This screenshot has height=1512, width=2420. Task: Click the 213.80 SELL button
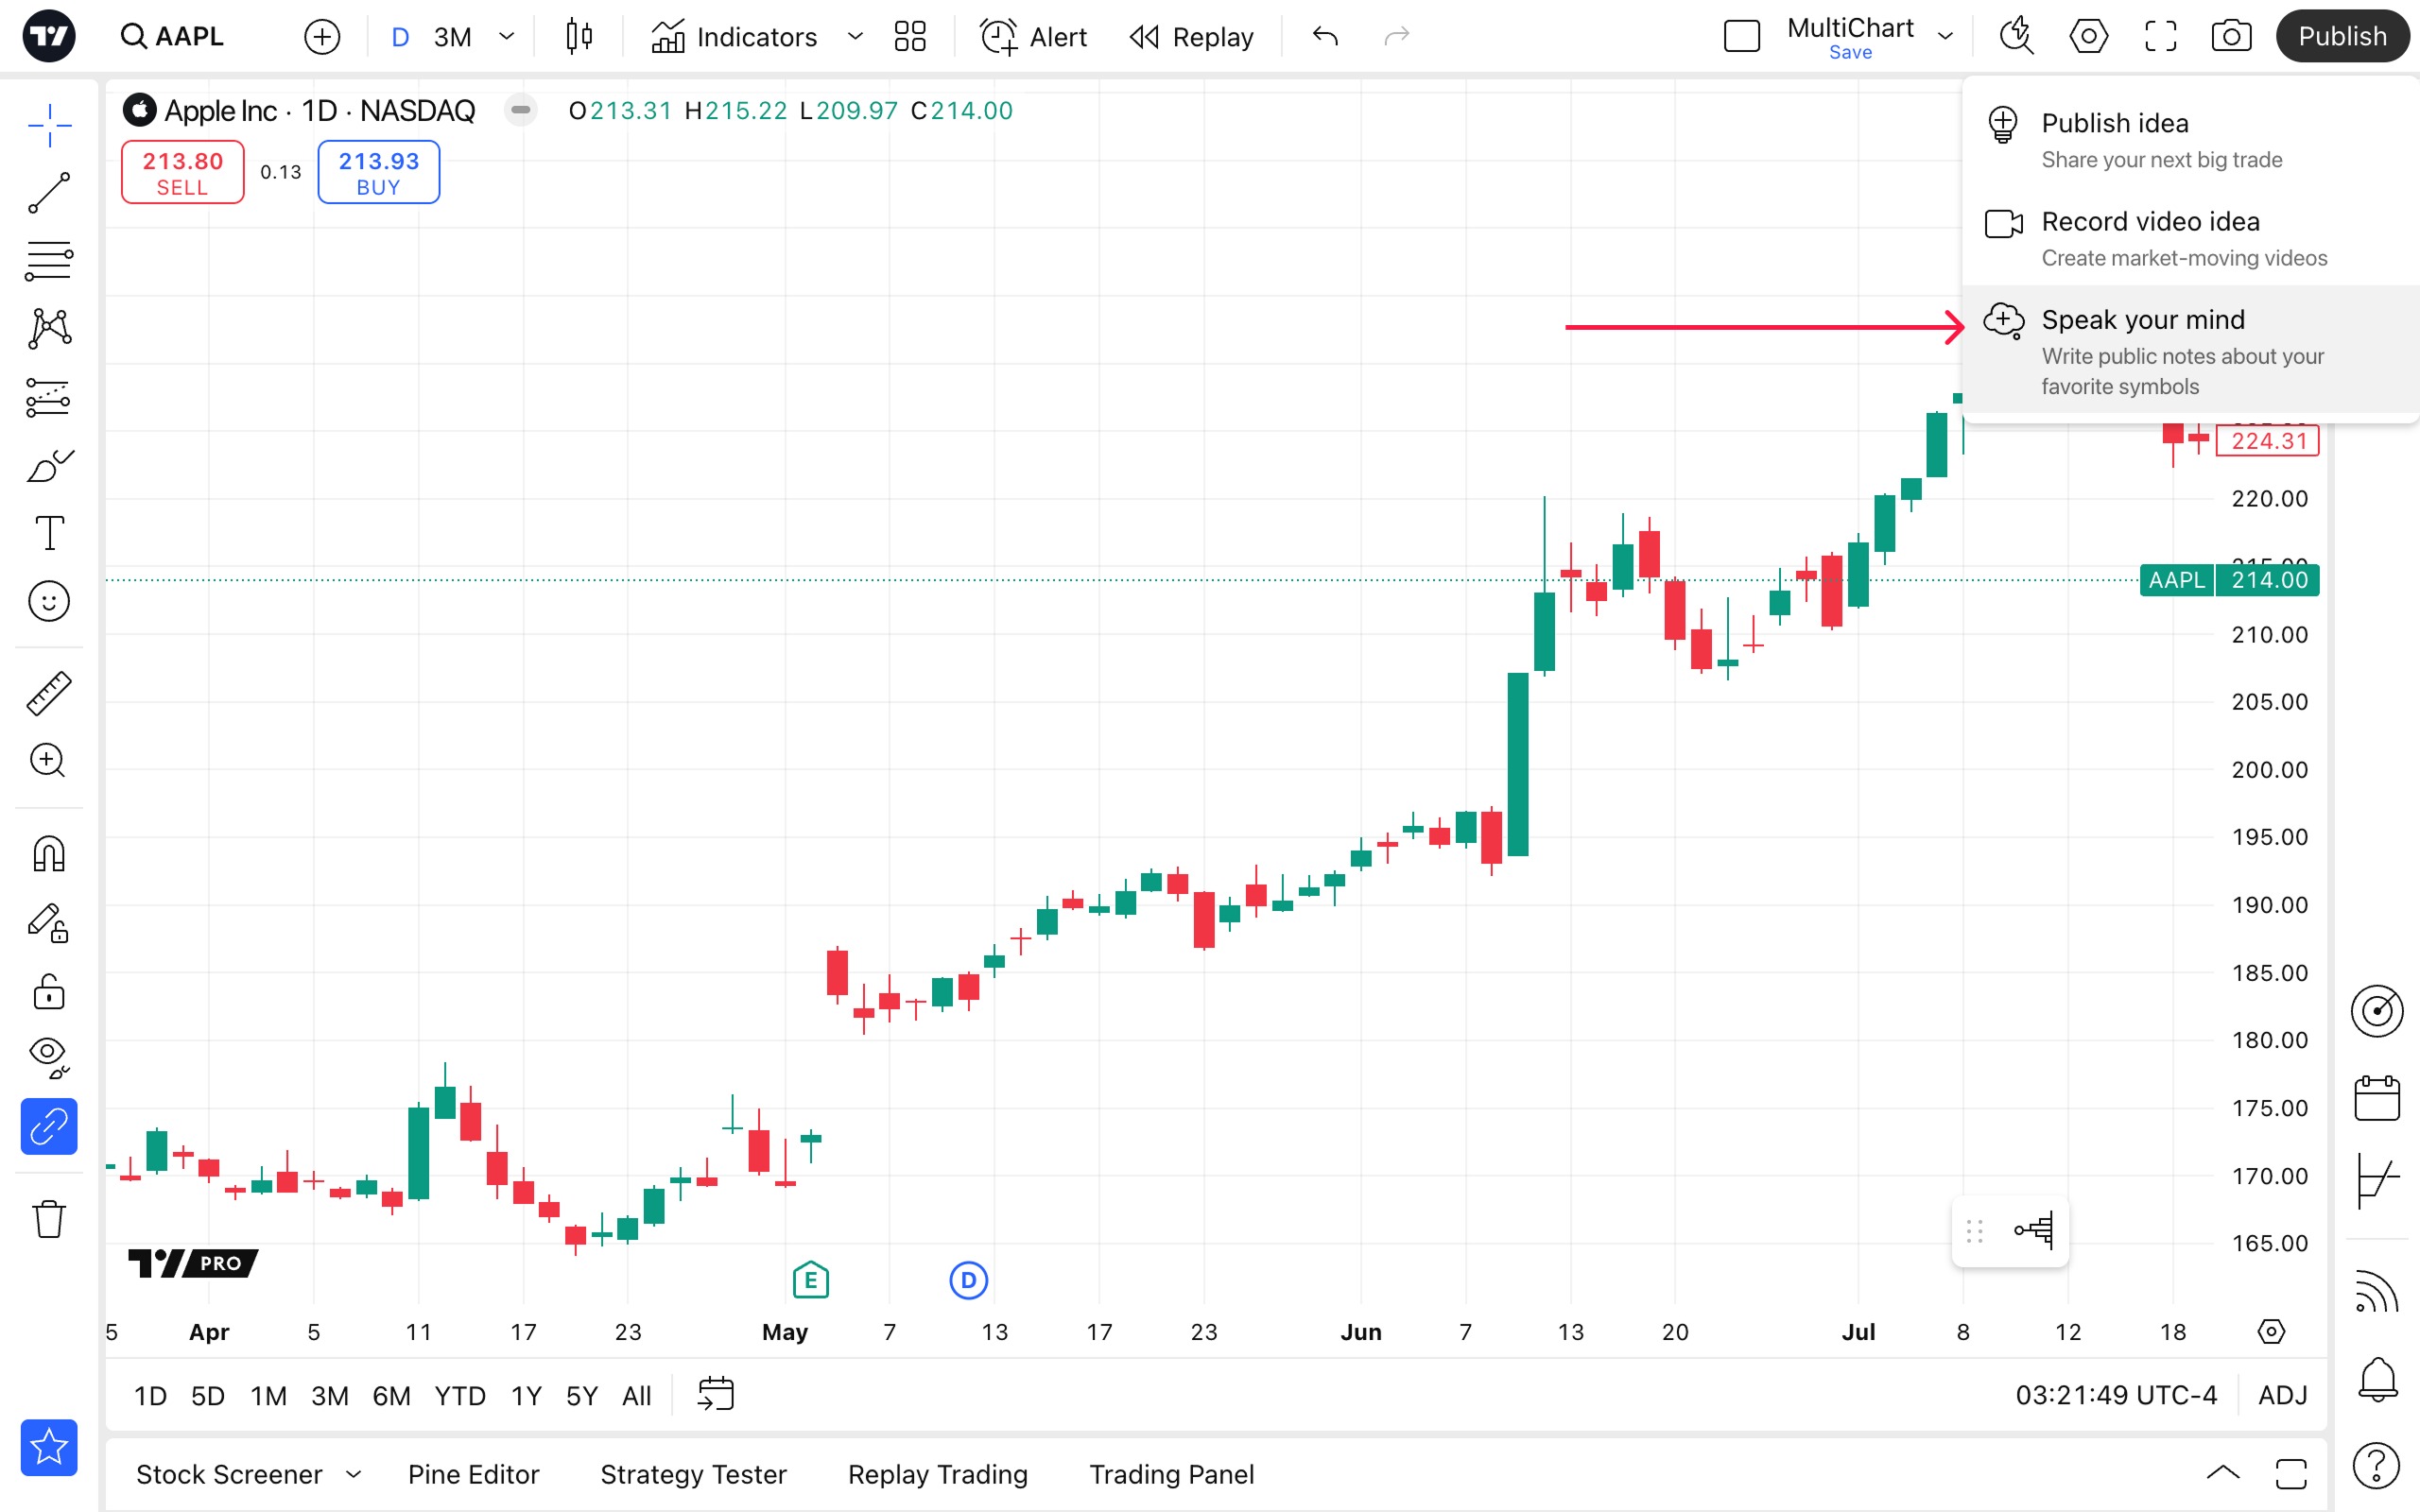pos(182,172)
